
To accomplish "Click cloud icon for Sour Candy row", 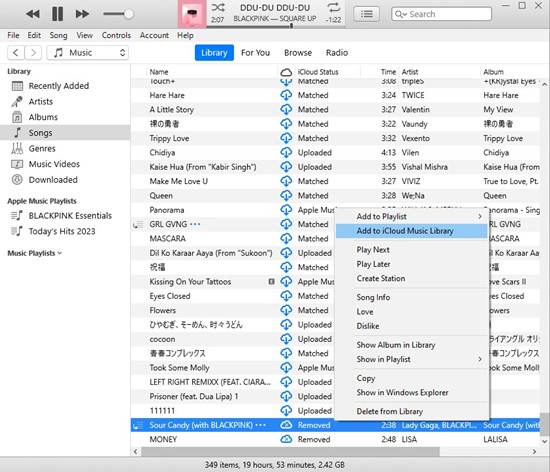I will click(x=286, y=425).
